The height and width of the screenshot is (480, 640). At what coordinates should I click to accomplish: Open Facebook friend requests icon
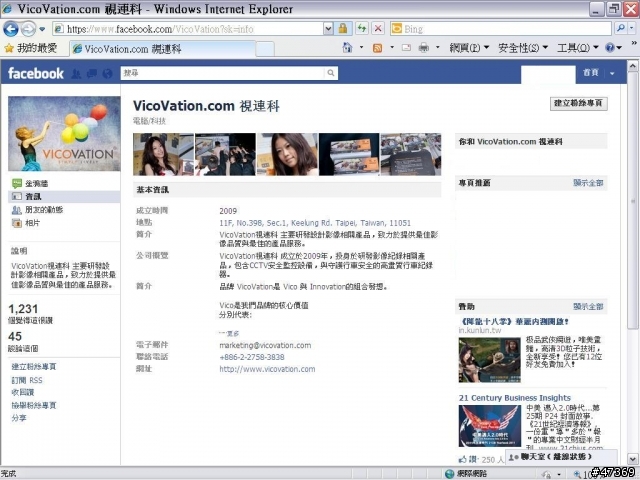click(76, 73)
